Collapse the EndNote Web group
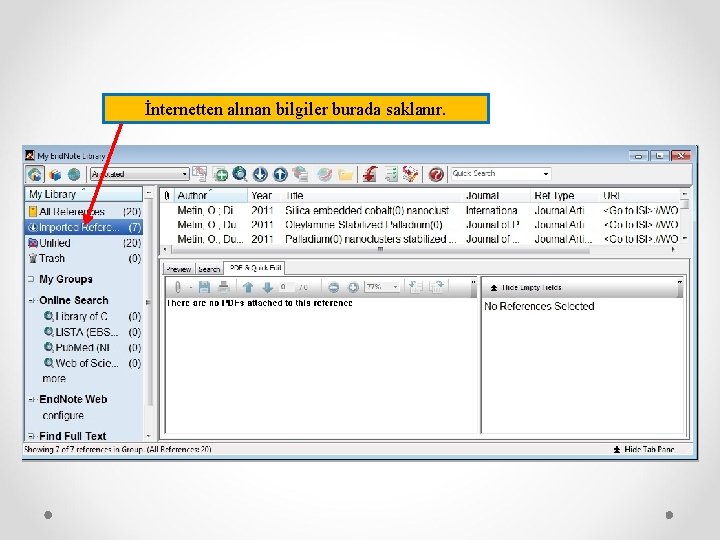The height and width of the screenshot is (540, 720). pos(31,399)
